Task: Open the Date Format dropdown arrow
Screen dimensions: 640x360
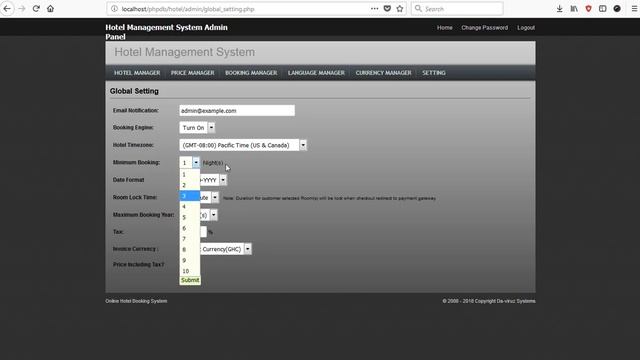Action: pos(223,180)
